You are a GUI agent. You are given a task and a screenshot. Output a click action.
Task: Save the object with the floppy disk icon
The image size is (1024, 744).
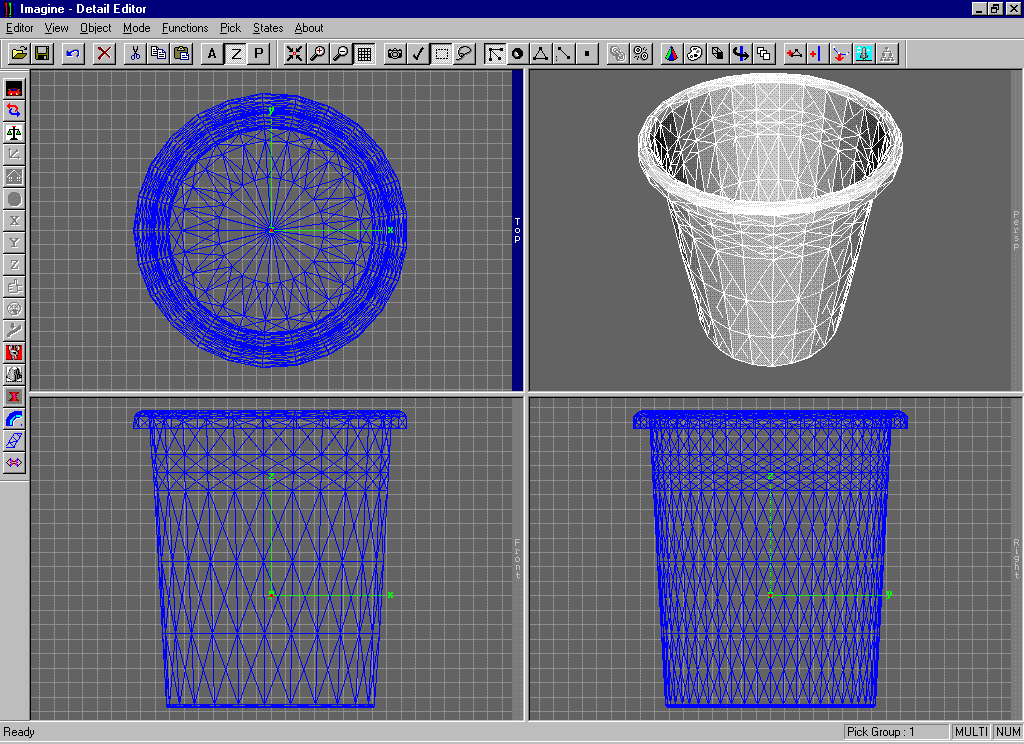point(42,54)
